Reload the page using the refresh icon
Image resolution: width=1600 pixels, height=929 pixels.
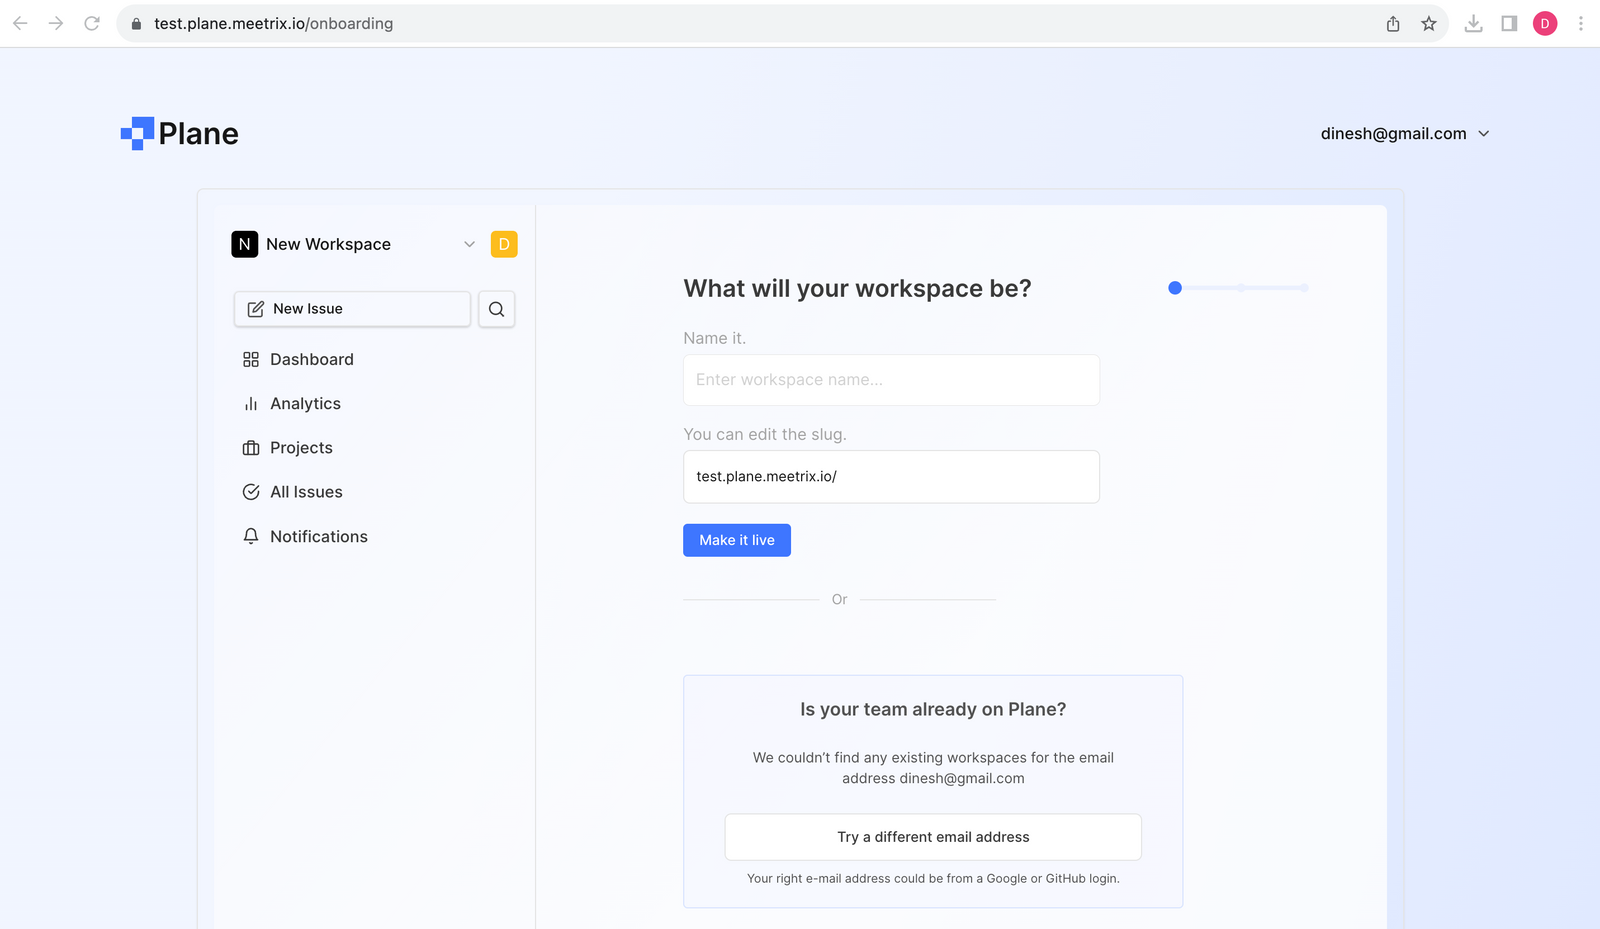92,24
